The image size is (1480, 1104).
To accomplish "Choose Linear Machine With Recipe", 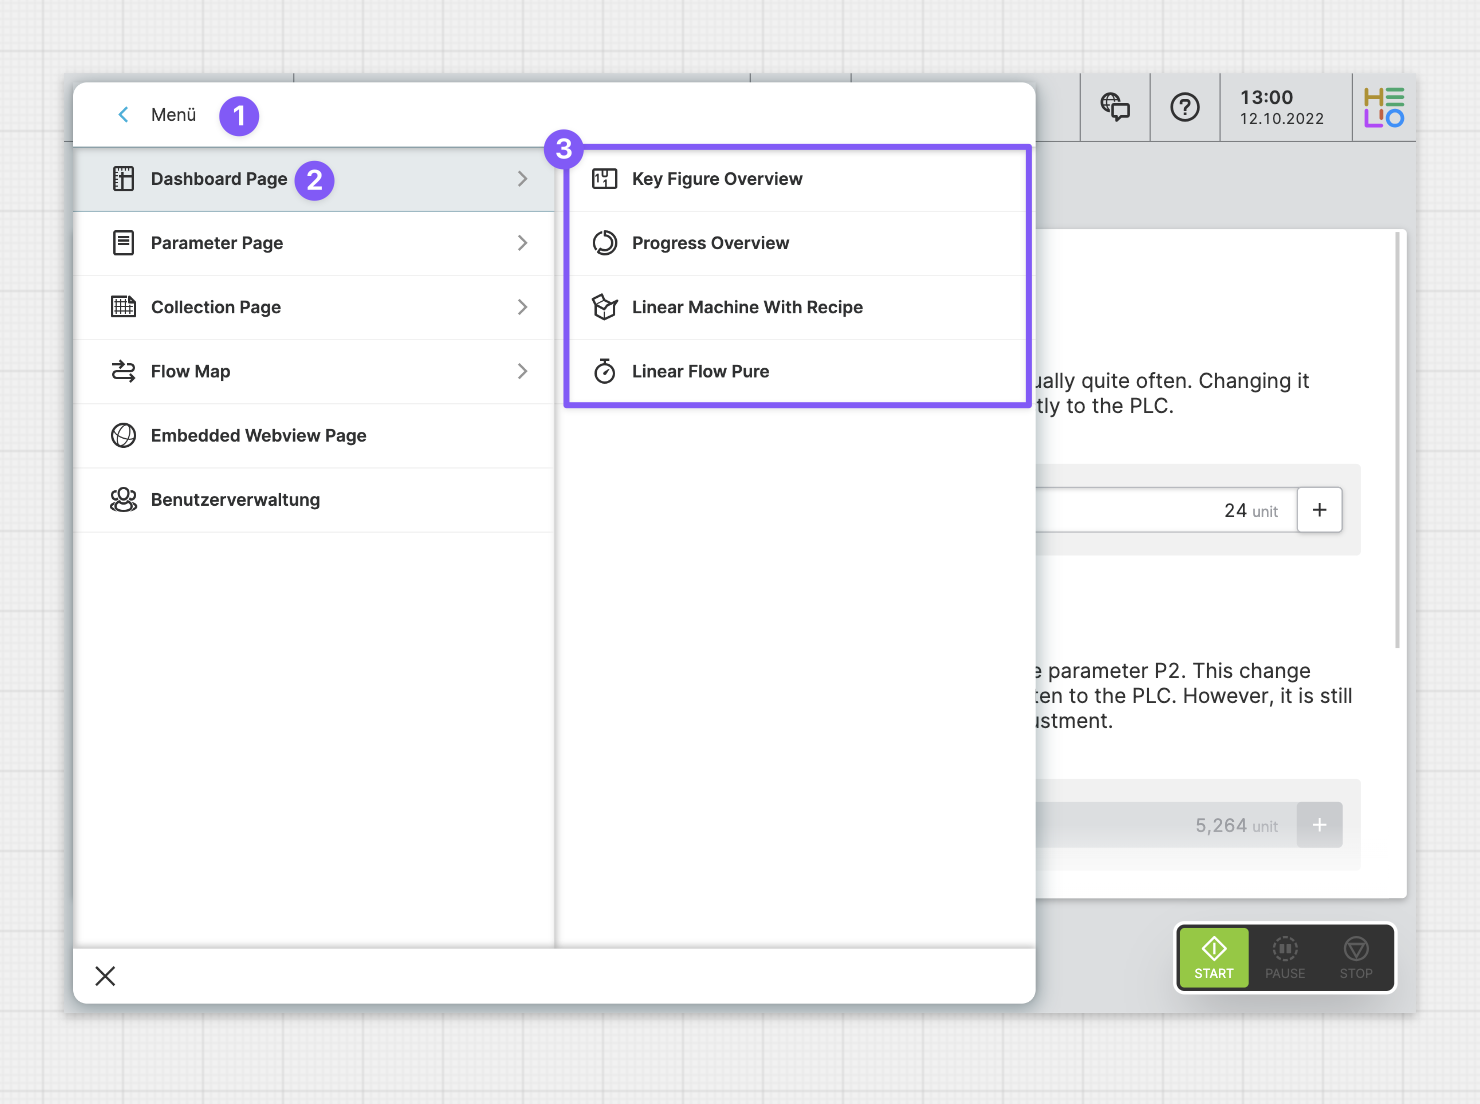I will 747,307.
